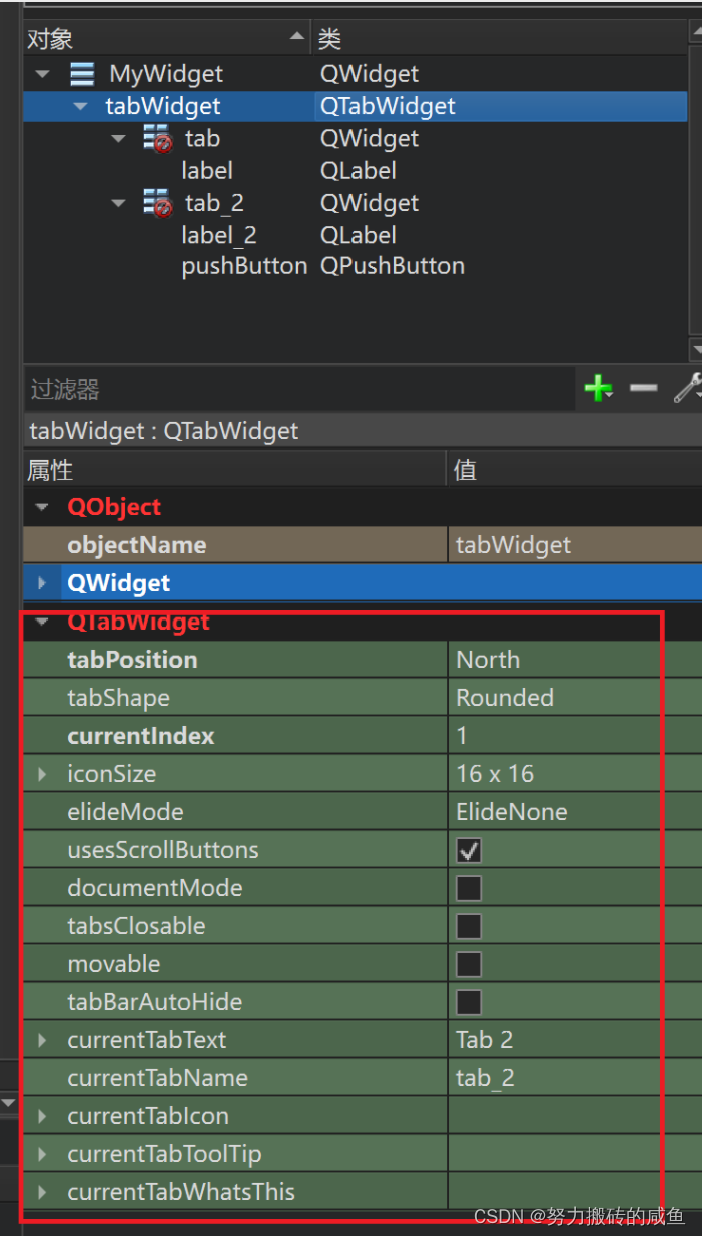Add a dynamic property using green plus icon
This screenshot has height=1236, width=702.
pos(597,388)
